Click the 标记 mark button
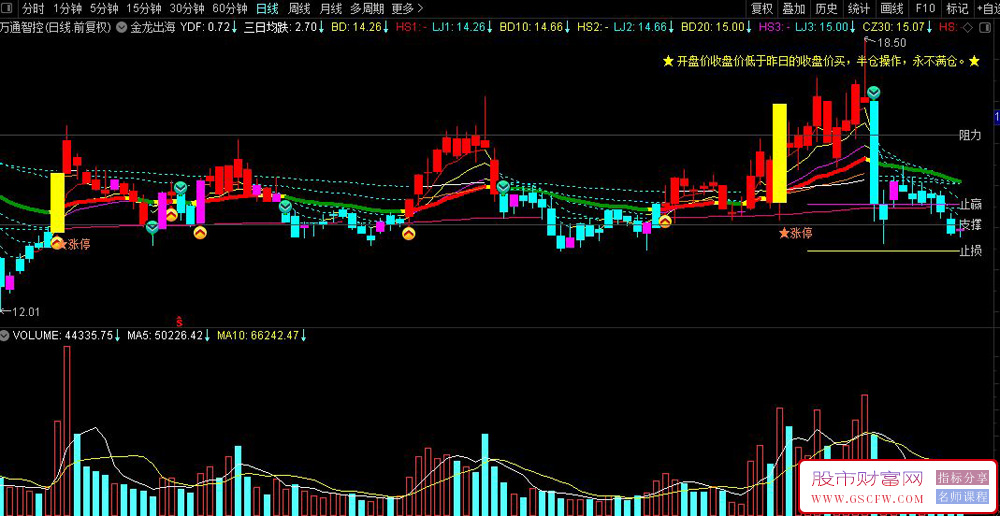Image resolution: width=1000 pixels, height=516 pixels. [x=957, y=8]
